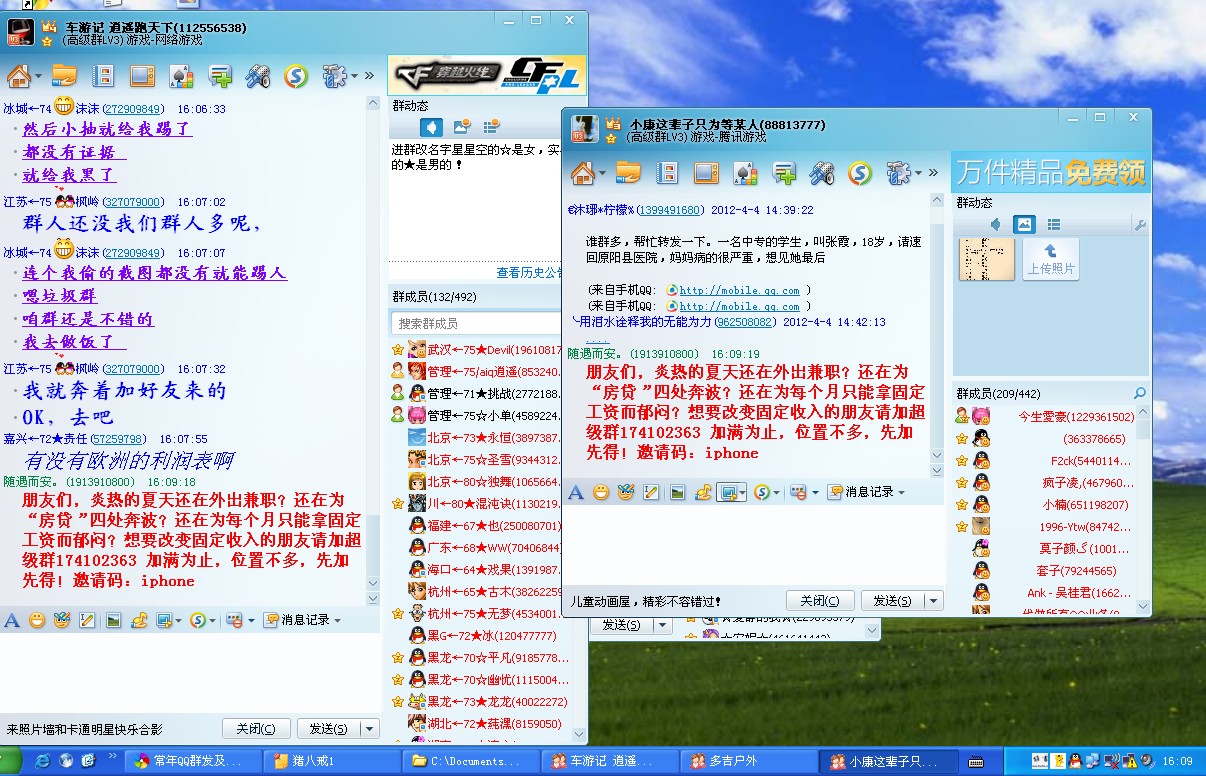Open music sharing icon in 小康 input bar
Image resolution: width=1206 pixels, height=776 pixels.
[x=703, y=492]
